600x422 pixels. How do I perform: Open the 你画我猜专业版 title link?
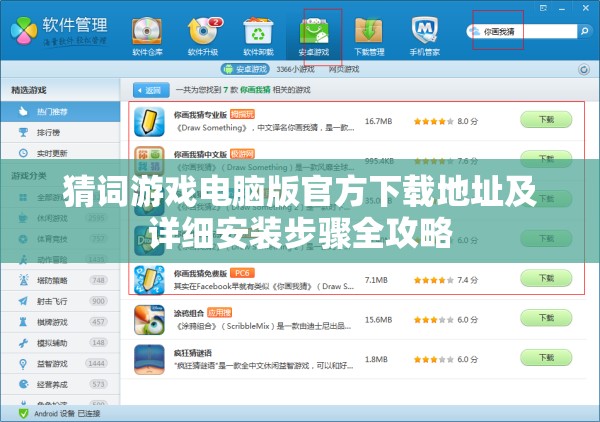pos(200,115)
